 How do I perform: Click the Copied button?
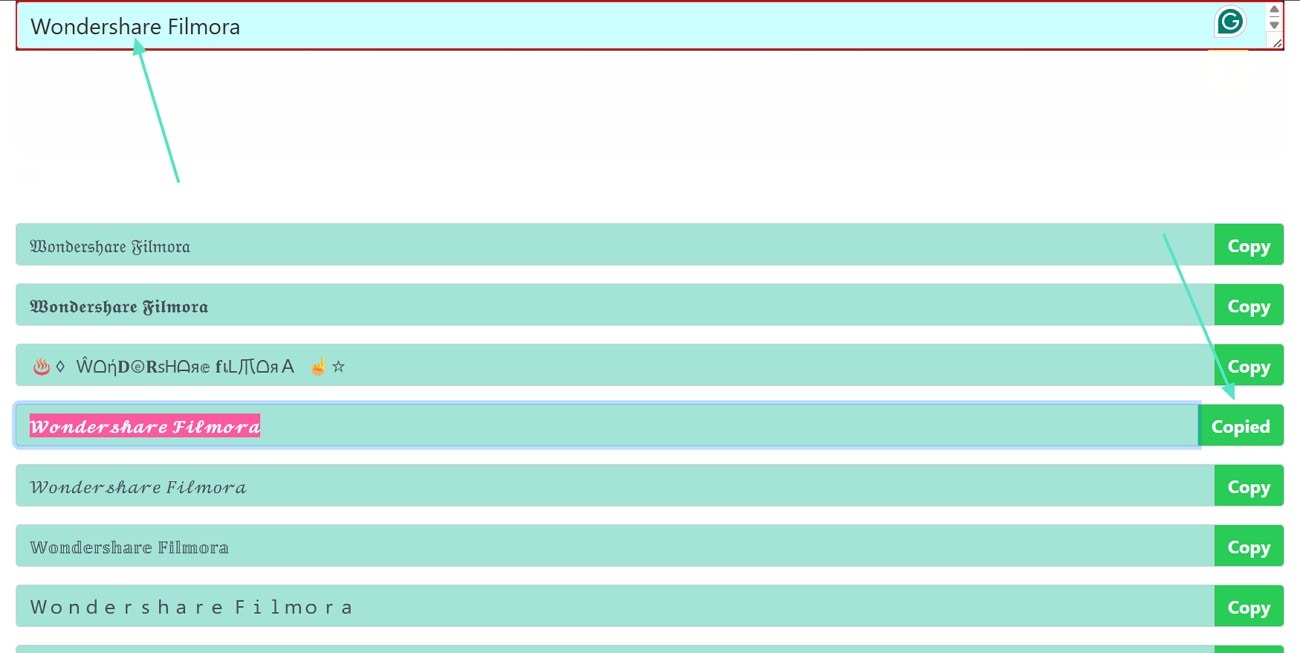point(1241,425)
